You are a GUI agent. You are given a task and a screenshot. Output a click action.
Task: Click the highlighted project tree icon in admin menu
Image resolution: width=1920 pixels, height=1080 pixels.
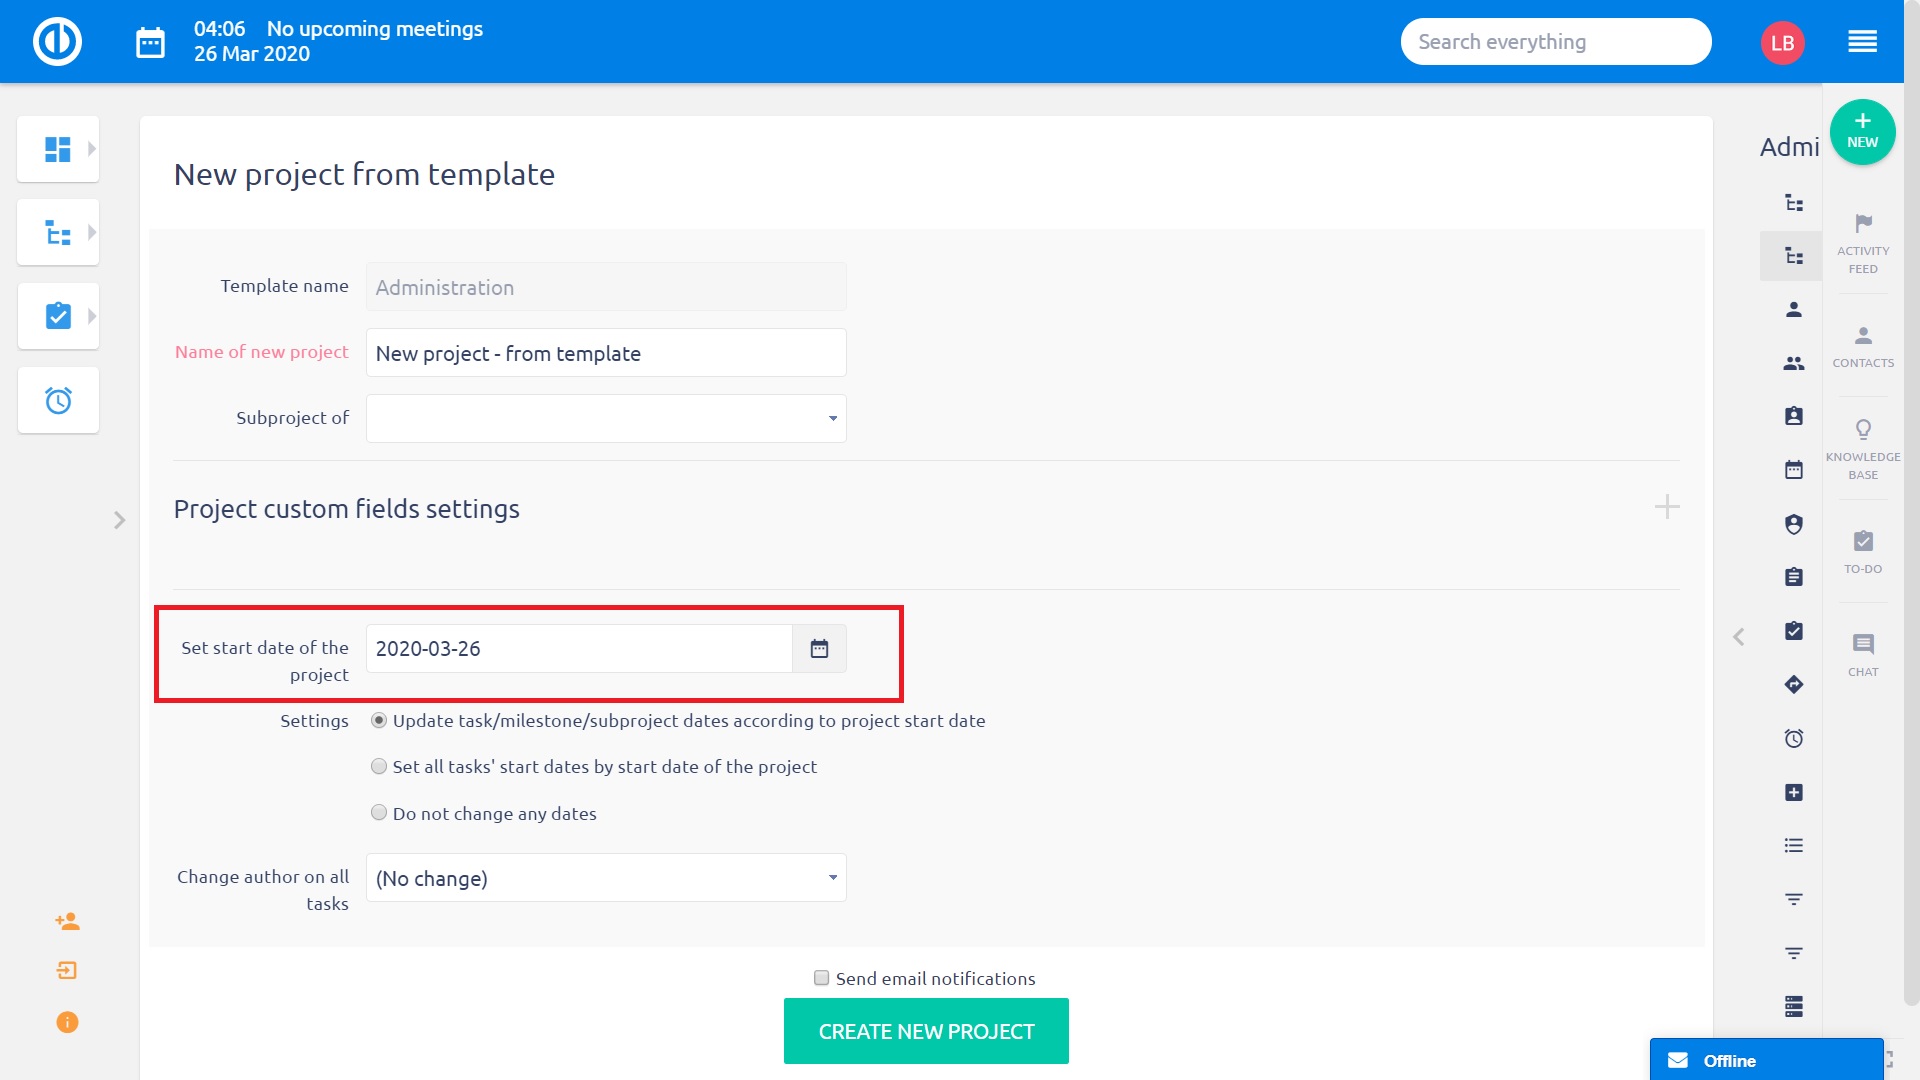click(x=1794, y=257)
